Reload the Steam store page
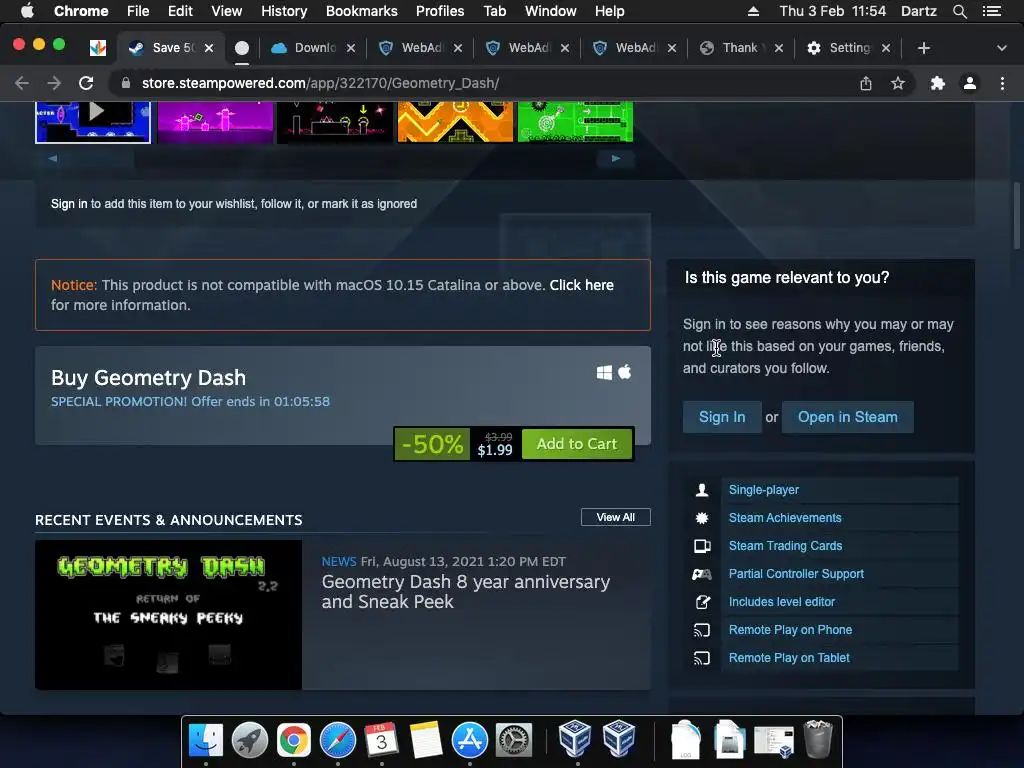Viewport: 1024px width, 768px height. (86, 83)
